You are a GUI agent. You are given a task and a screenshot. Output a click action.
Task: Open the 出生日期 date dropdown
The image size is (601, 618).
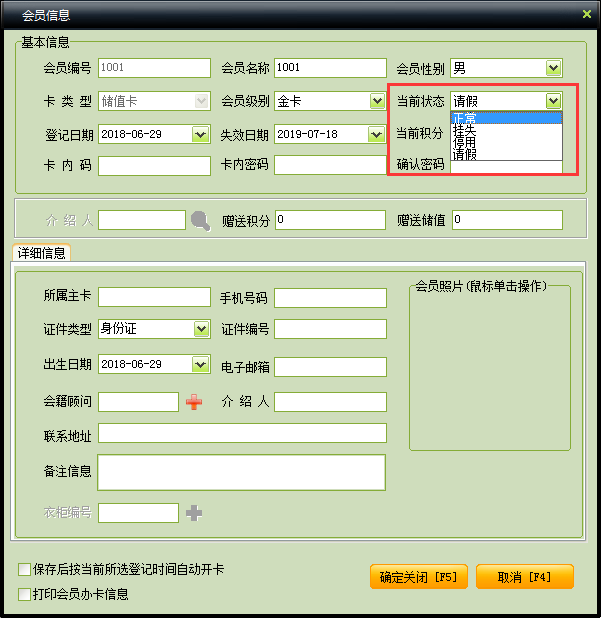(200, 364)
